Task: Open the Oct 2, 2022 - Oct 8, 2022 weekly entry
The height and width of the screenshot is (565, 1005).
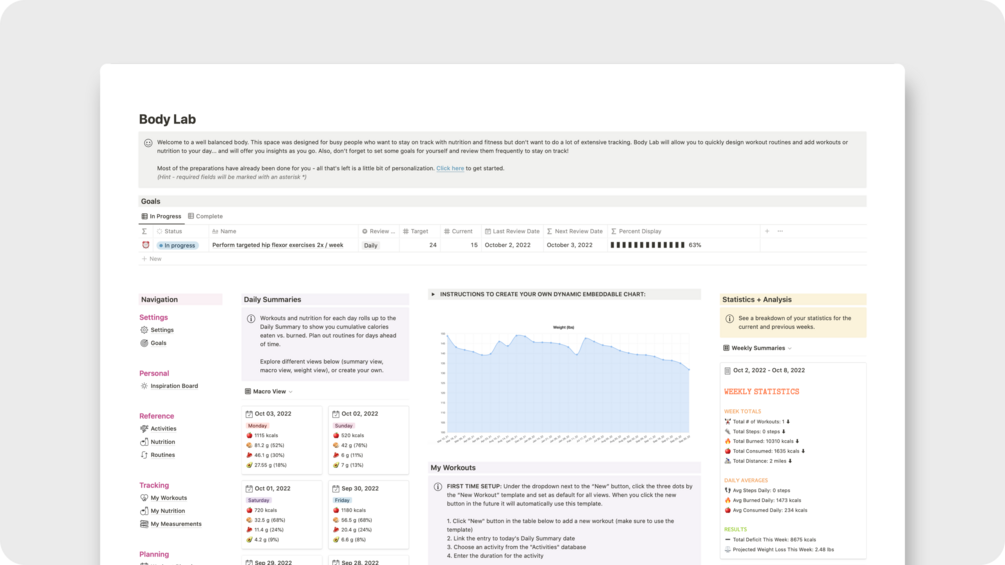Action: [x=768, y=370]
